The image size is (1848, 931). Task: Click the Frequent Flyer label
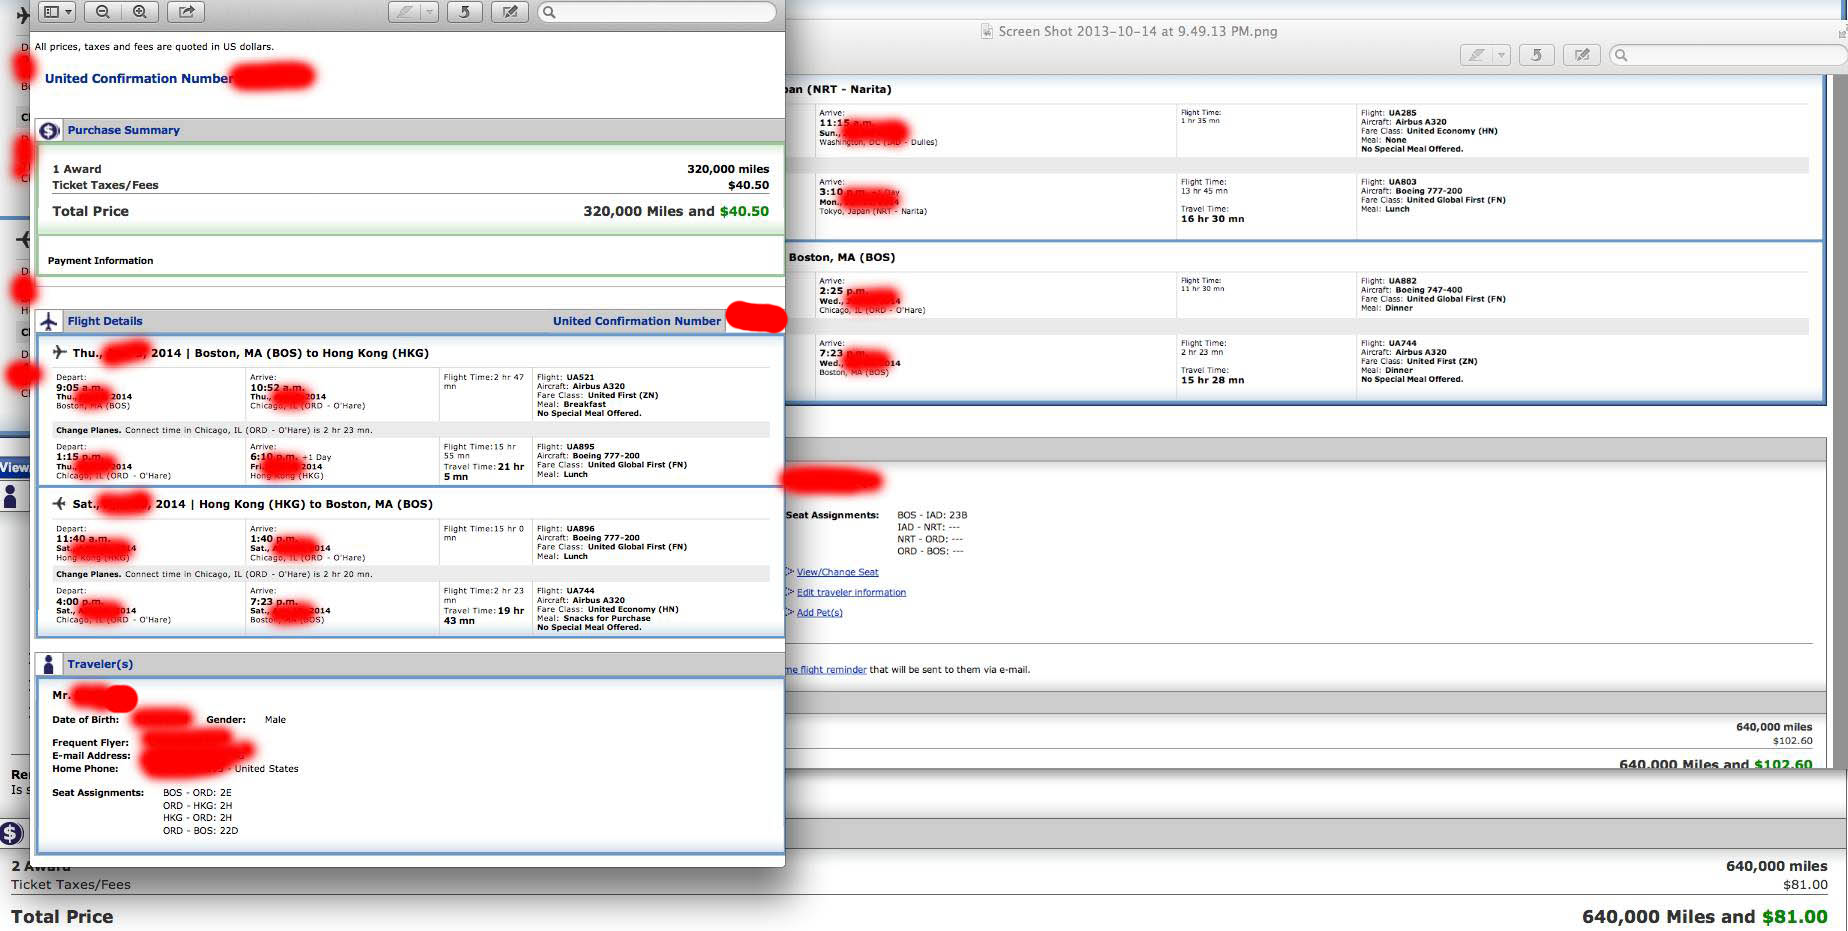click(90, 743)
